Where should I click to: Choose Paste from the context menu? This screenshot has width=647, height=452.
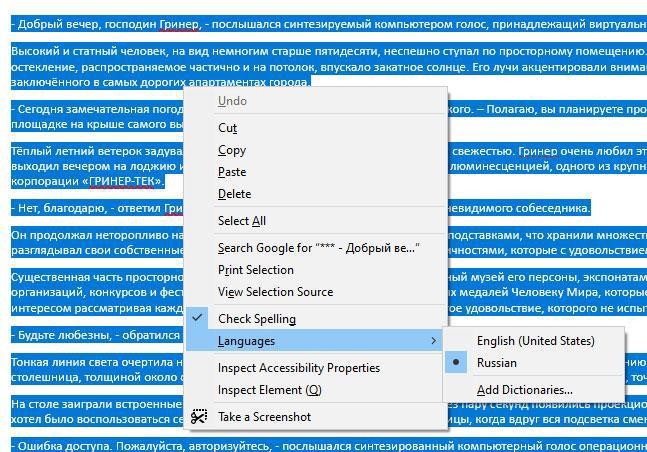(232, 172)
